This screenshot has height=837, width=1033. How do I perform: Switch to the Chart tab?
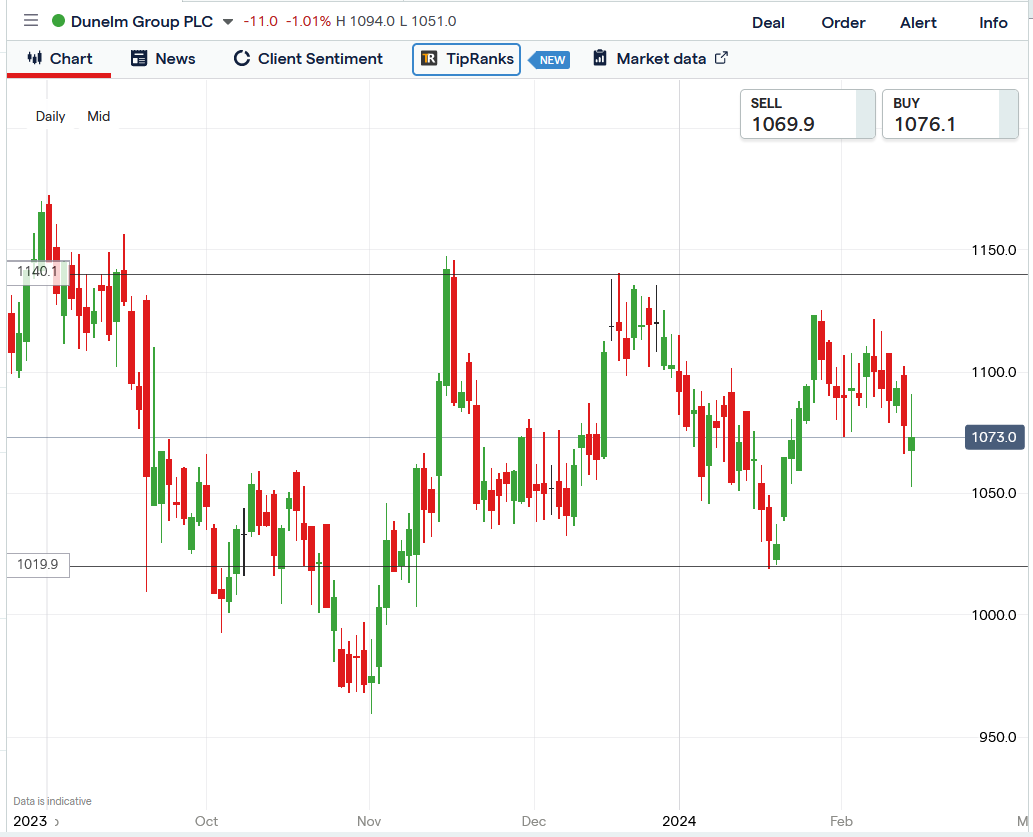pos(59,59)
